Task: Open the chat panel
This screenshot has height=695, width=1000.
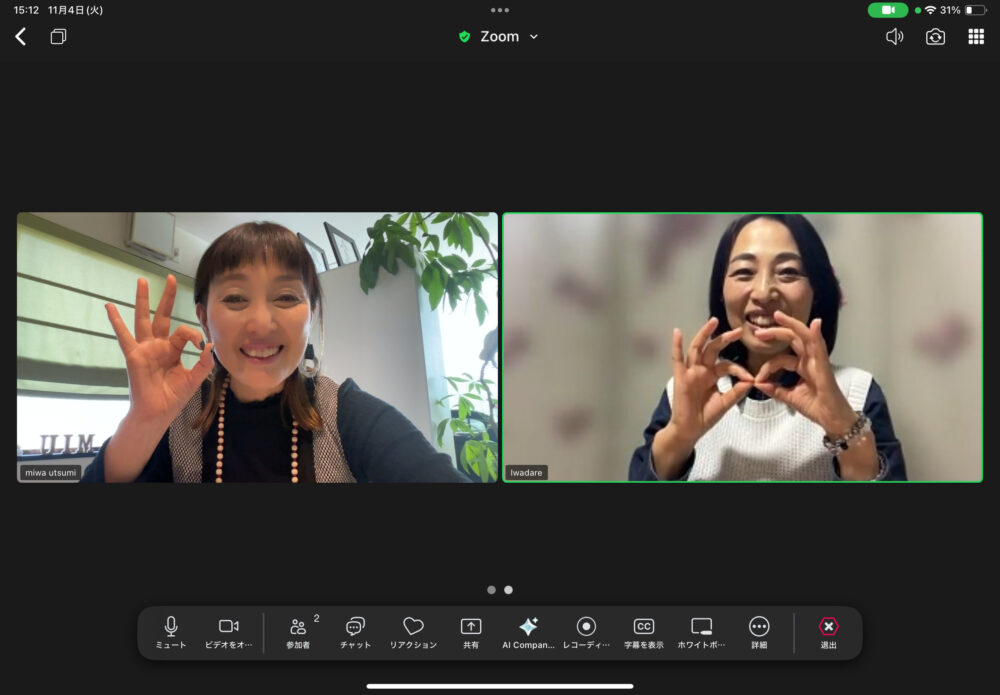Action: tap(355, 632)
